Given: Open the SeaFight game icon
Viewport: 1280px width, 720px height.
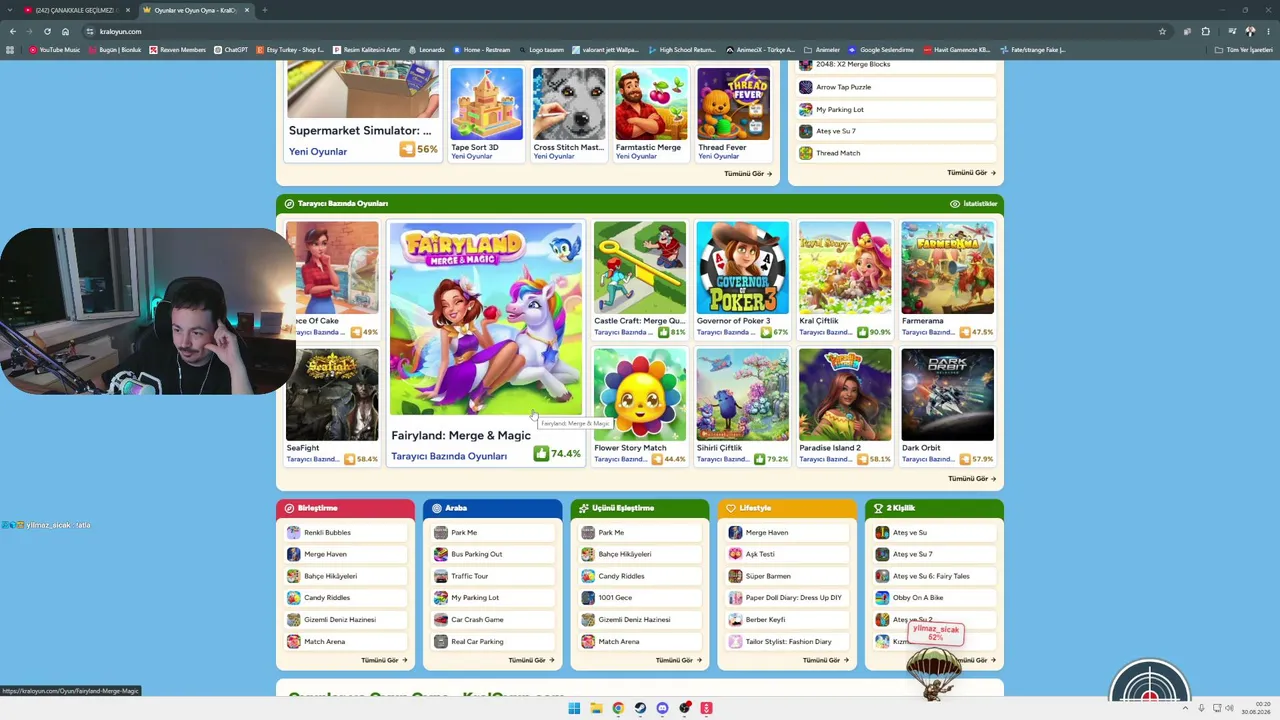Looking at the screenshot, I should pyautogui.click(x=332, y=395).
